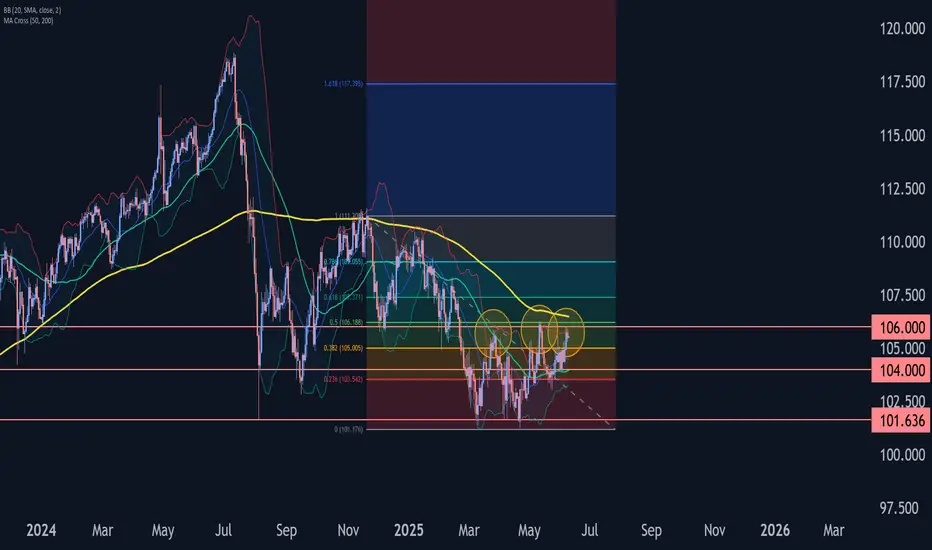
Task: Click the 2025 label on time axis
Action: 408,530
